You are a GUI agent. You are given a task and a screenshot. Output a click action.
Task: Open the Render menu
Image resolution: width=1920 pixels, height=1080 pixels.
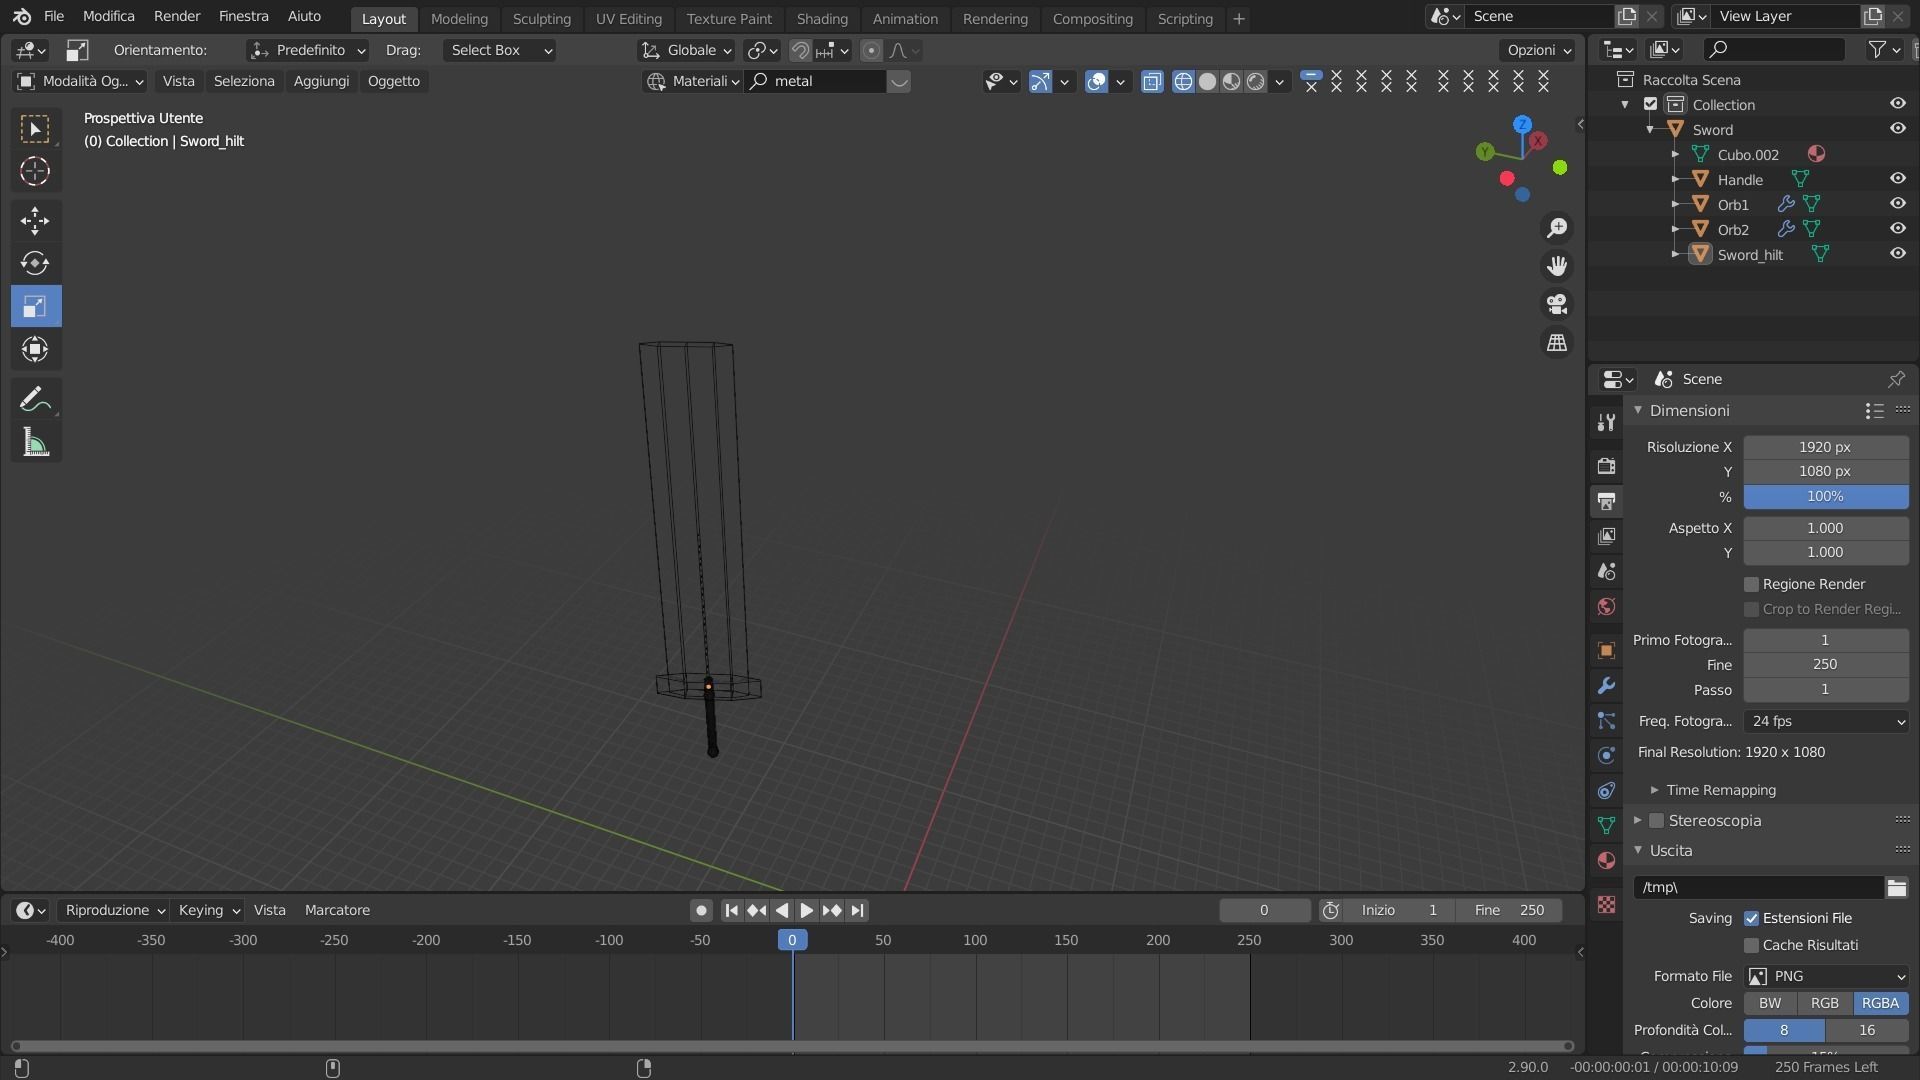click(177, 16)
